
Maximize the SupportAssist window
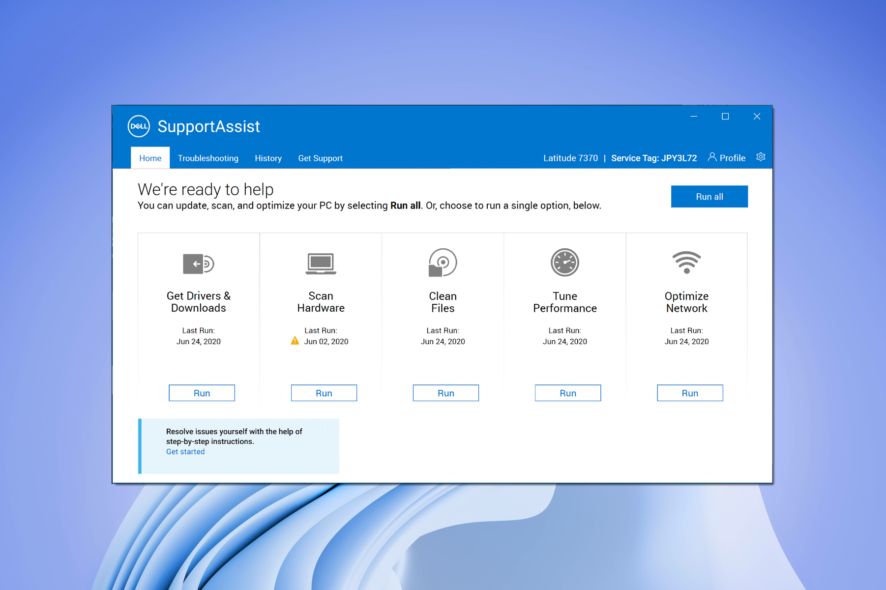click(726, 116)
